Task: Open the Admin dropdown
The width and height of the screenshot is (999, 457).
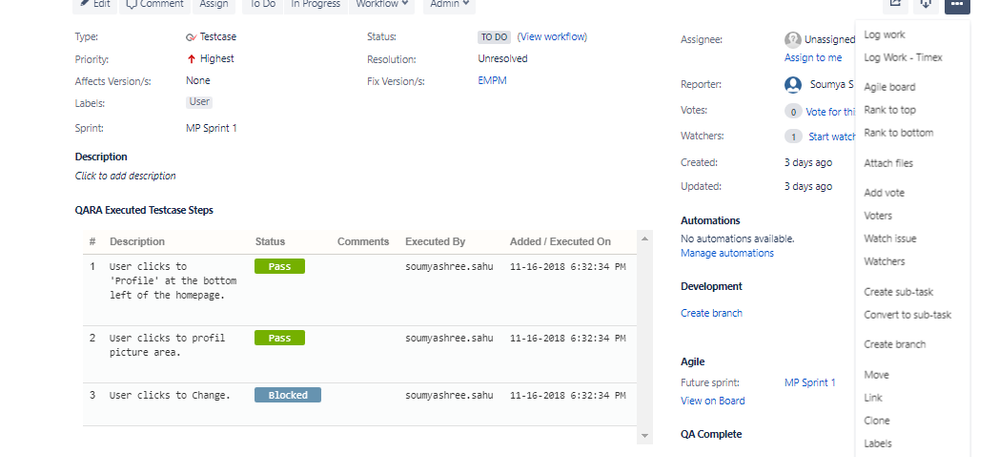Action: (449, 4)
